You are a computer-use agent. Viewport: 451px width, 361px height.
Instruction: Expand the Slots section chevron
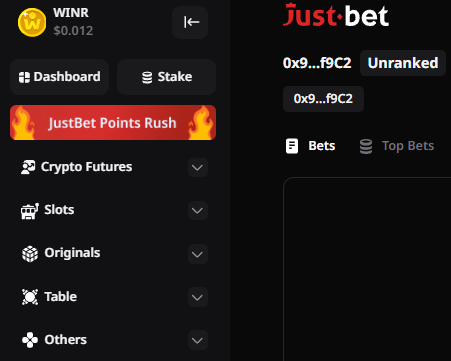[198, 211]
